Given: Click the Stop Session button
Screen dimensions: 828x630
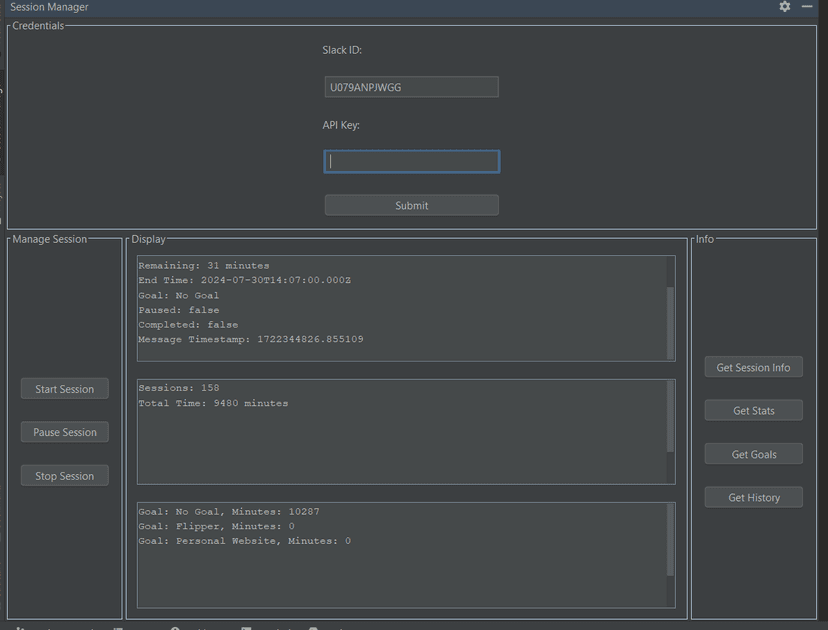Looking at the screenshot, I should point(65,476).
